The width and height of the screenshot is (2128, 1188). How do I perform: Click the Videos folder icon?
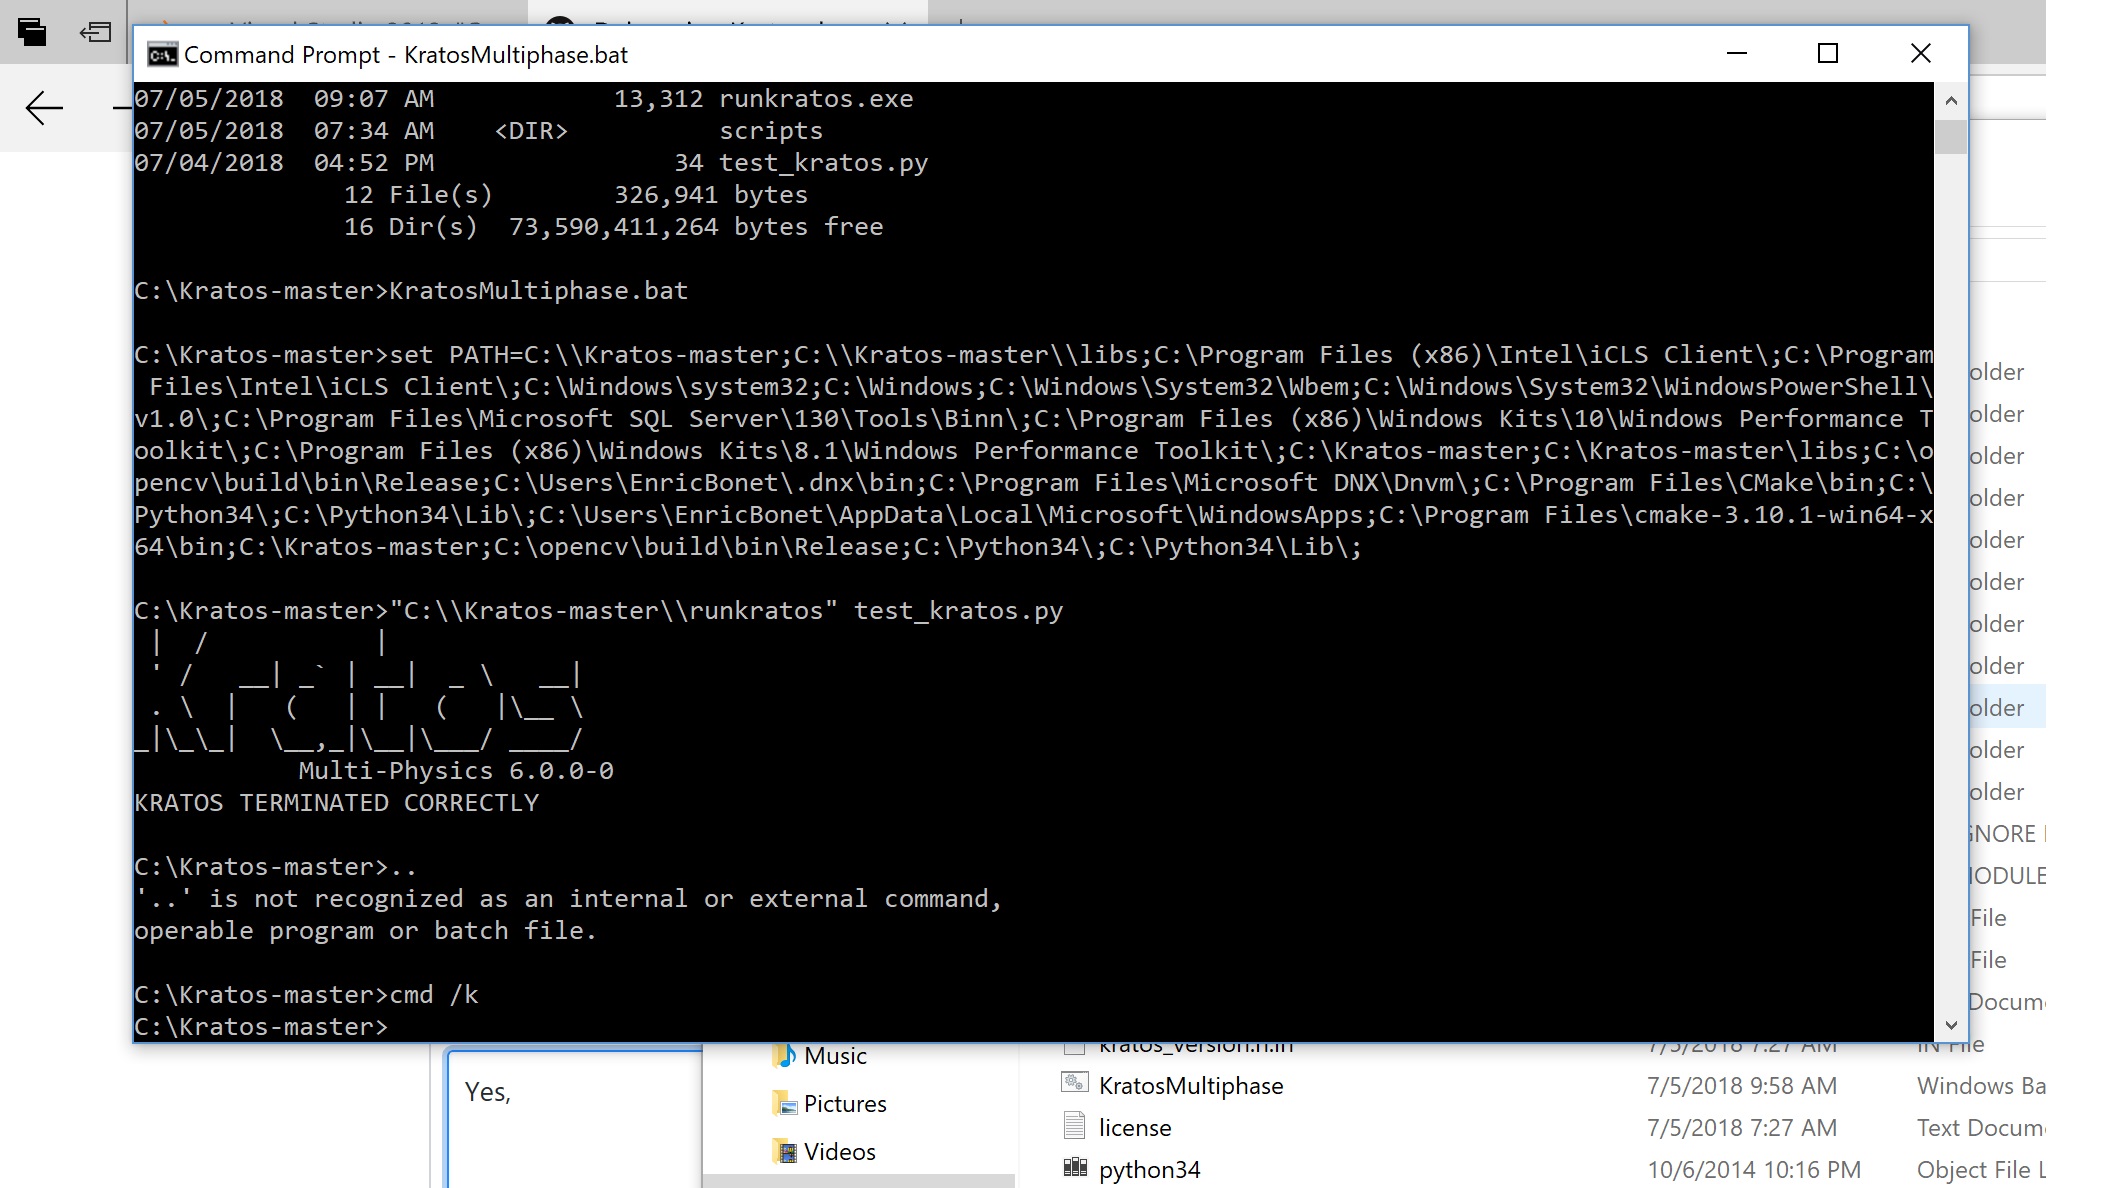click(x=784, y=1151)
